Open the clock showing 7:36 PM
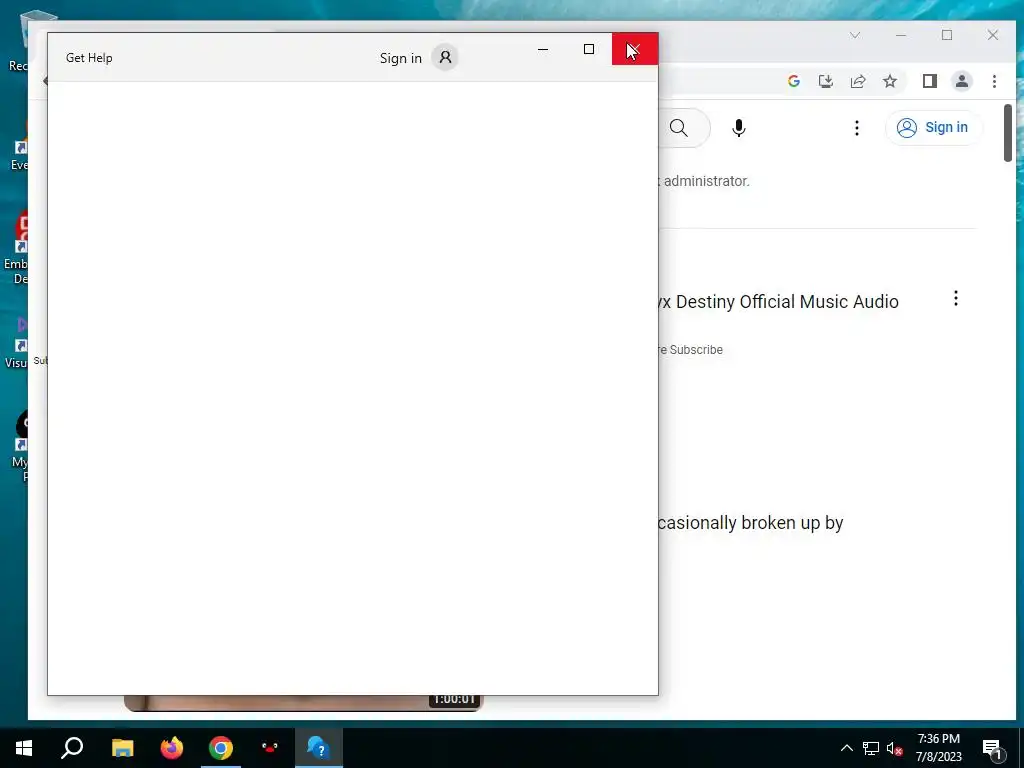 click(x=938, y=748)
